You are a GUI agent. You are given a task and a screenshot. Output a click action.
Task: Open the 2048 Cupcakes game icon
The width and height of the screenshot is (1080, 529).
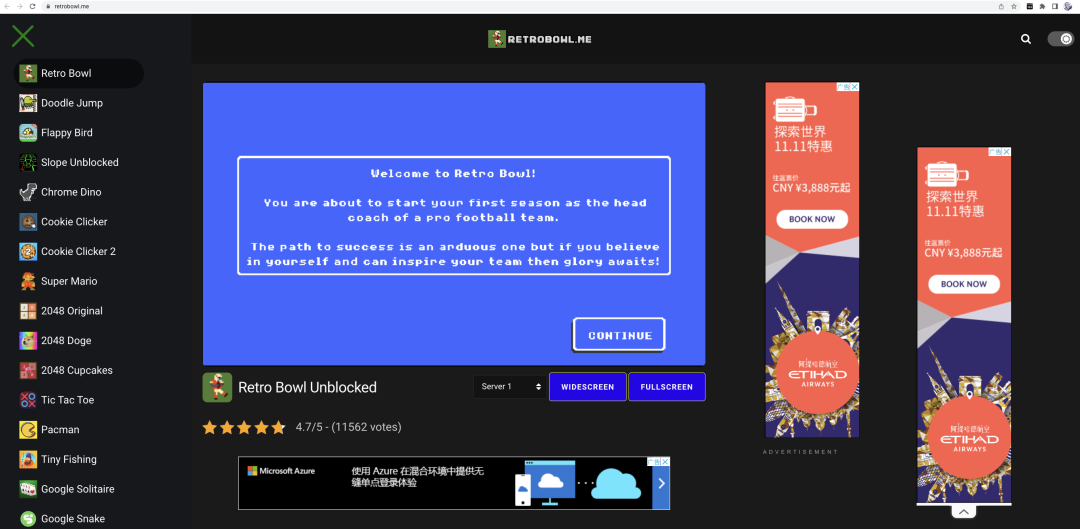tap(28, 370)
